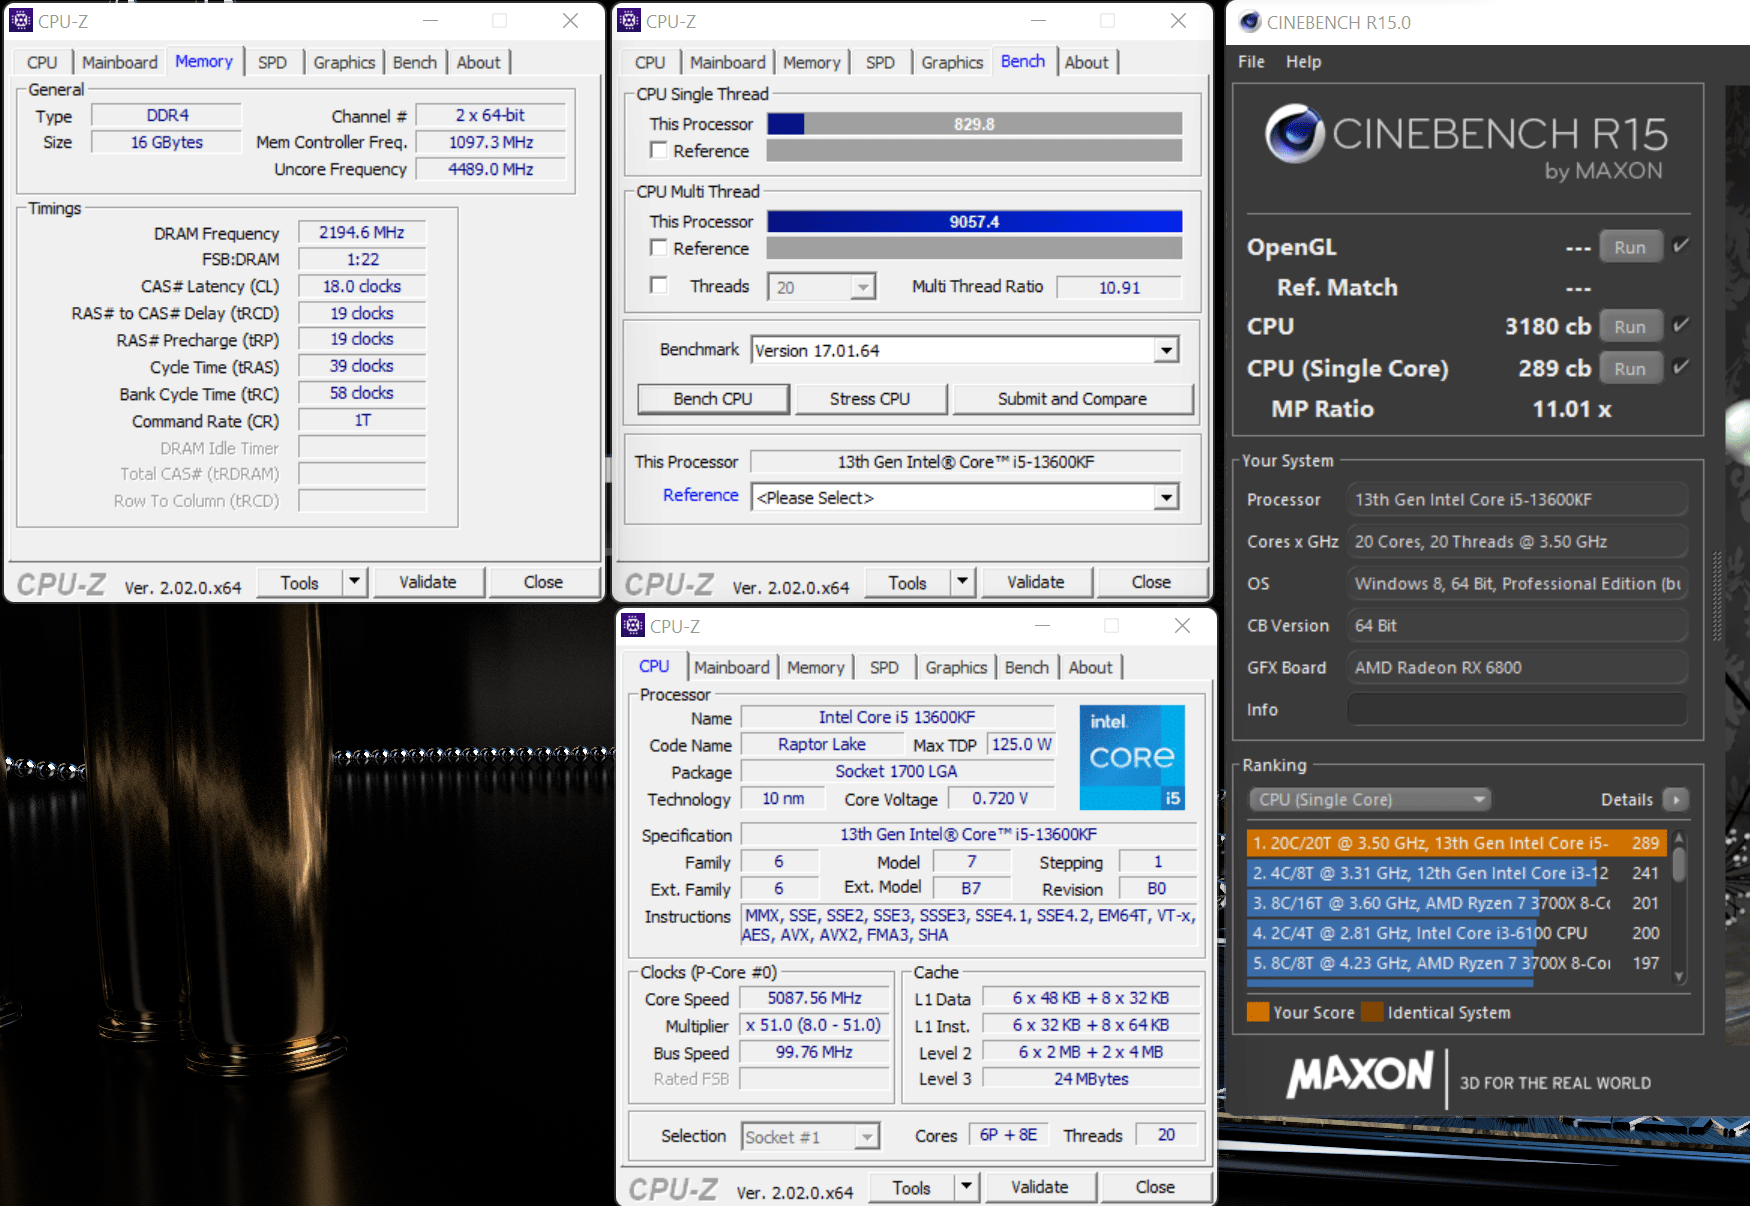1750x1206 pixels.
Task: Check the Threads checkbox in Bench window
Action: click(658, 285)
